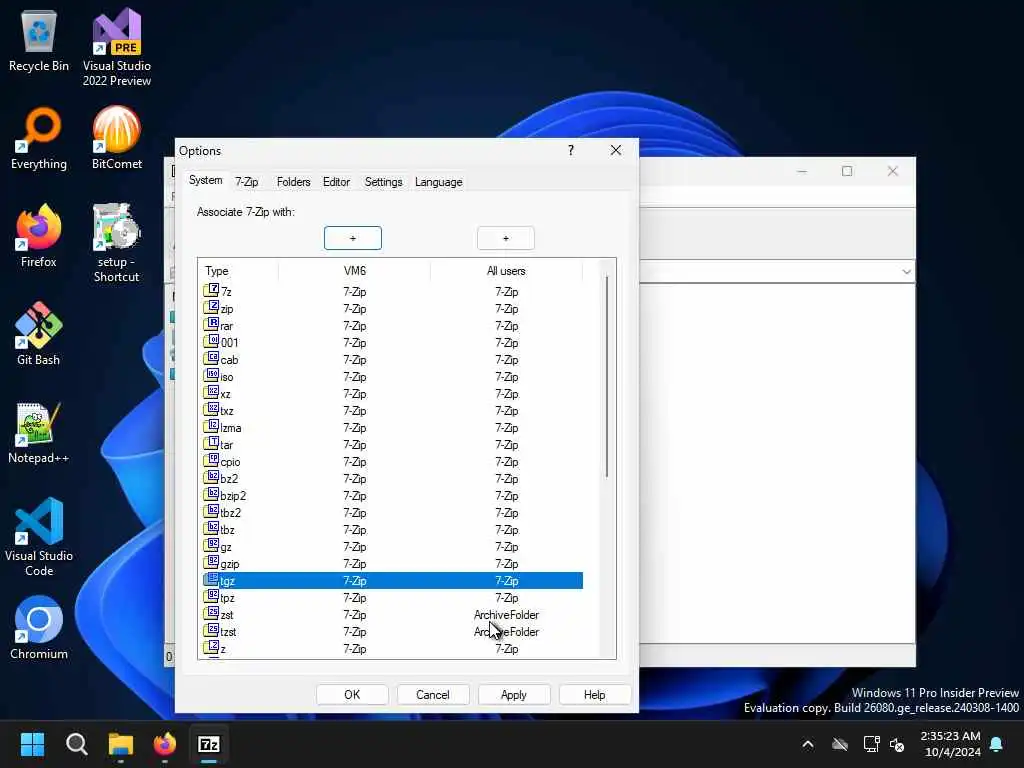Screen dimensions: 1024x768
Task: Click ArchiveFolder in the zst row
Action: coord(506,615)
